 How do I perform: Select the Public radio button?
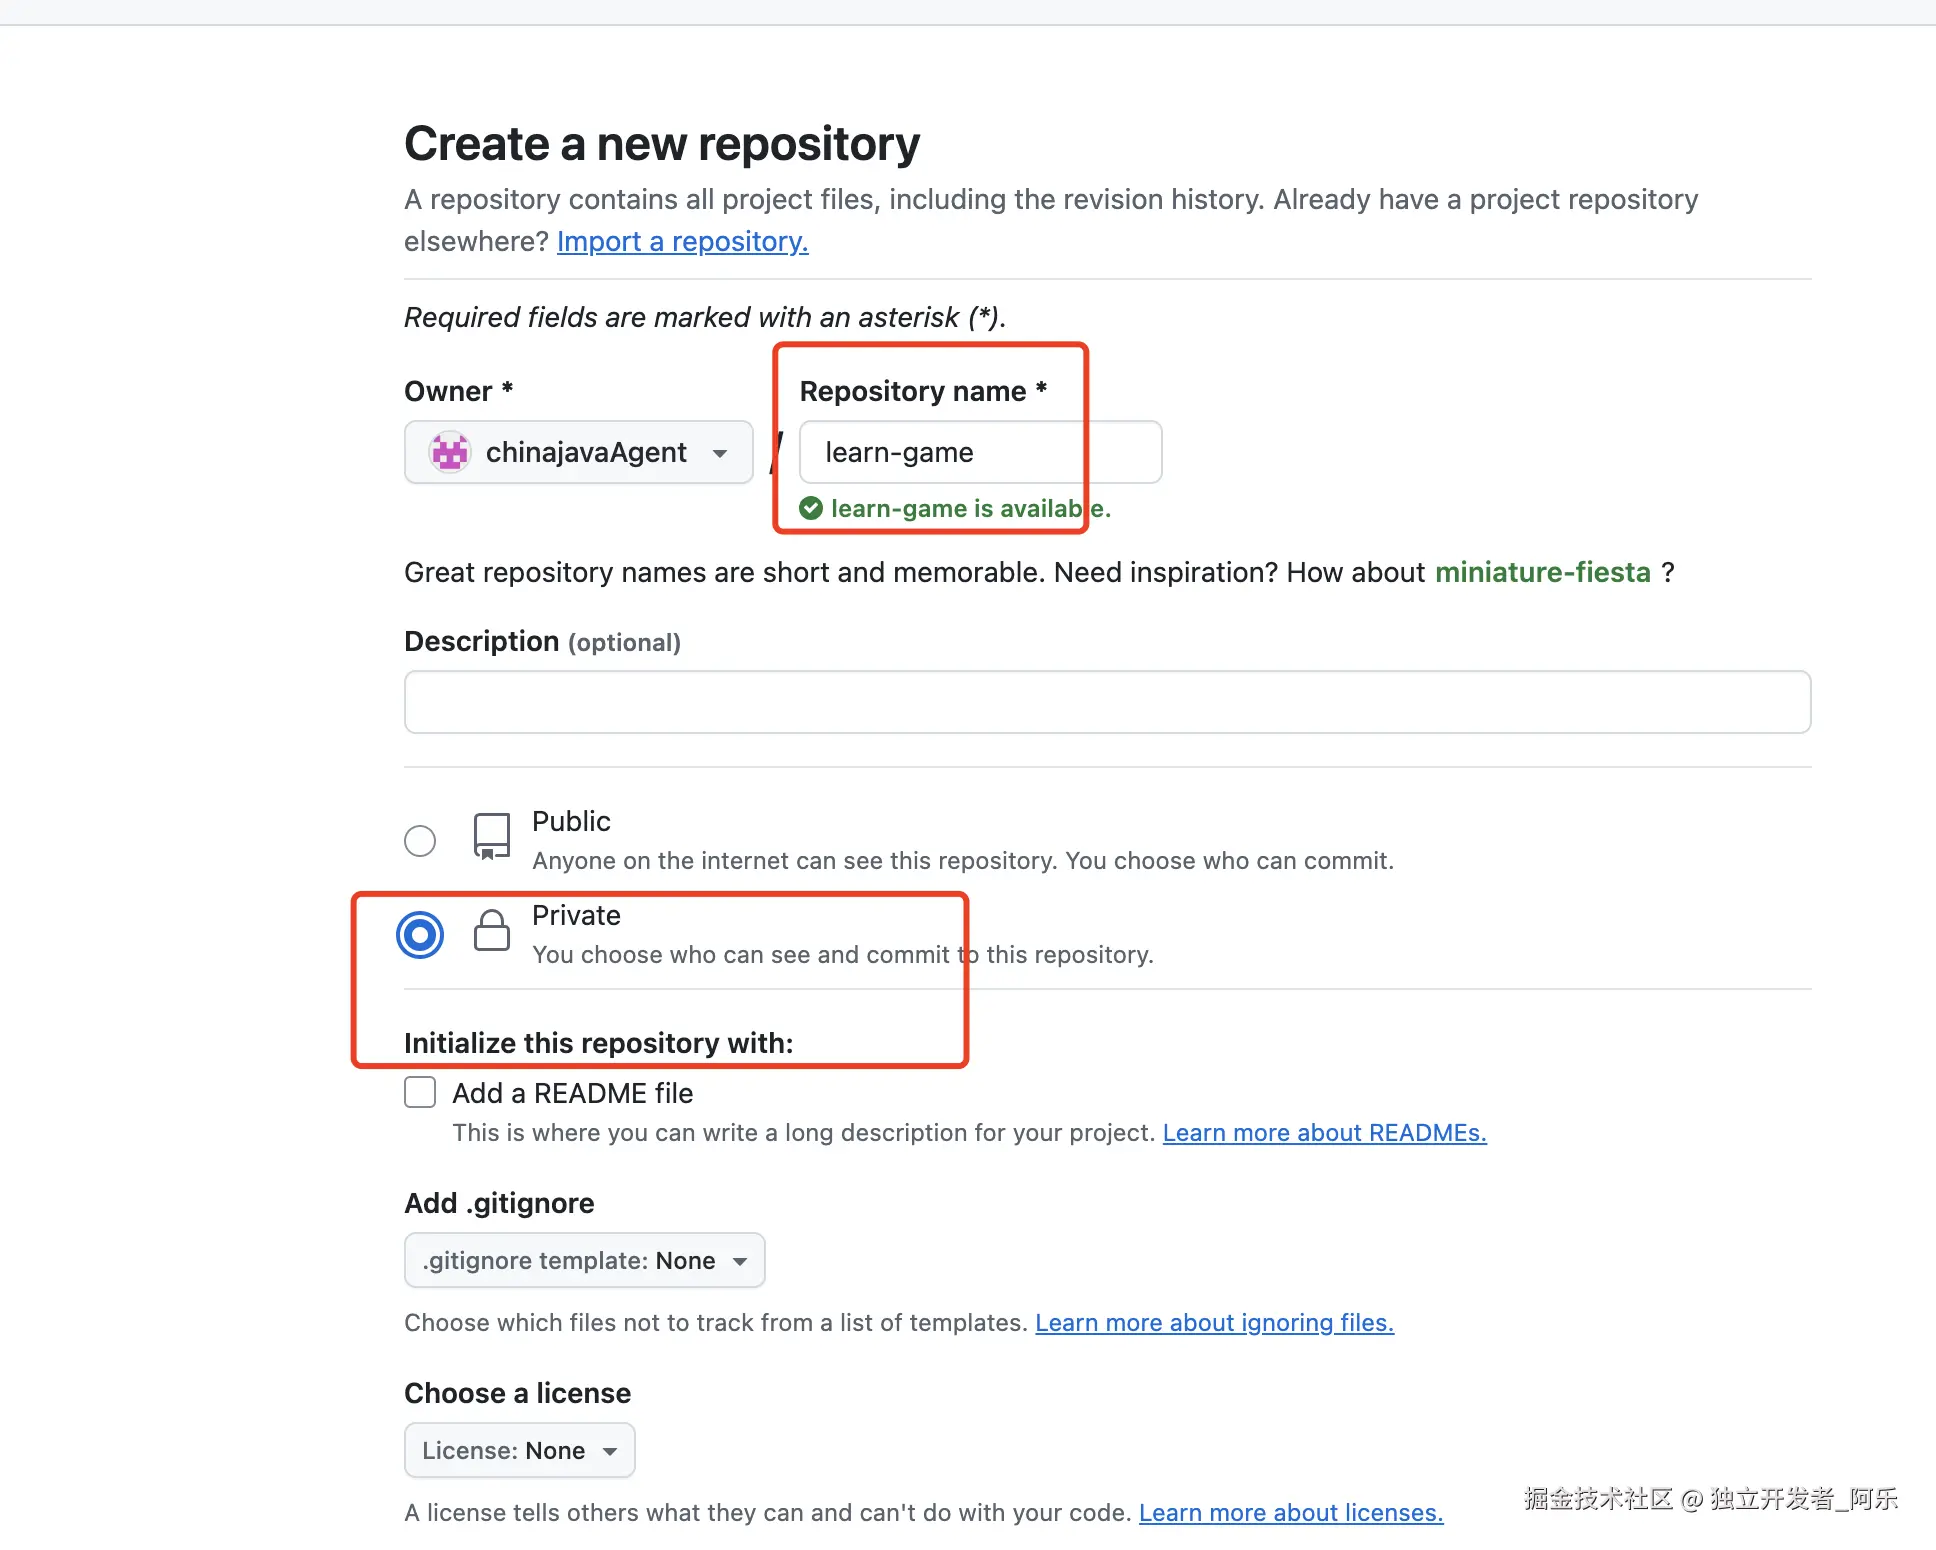click(x=420, y=840)
